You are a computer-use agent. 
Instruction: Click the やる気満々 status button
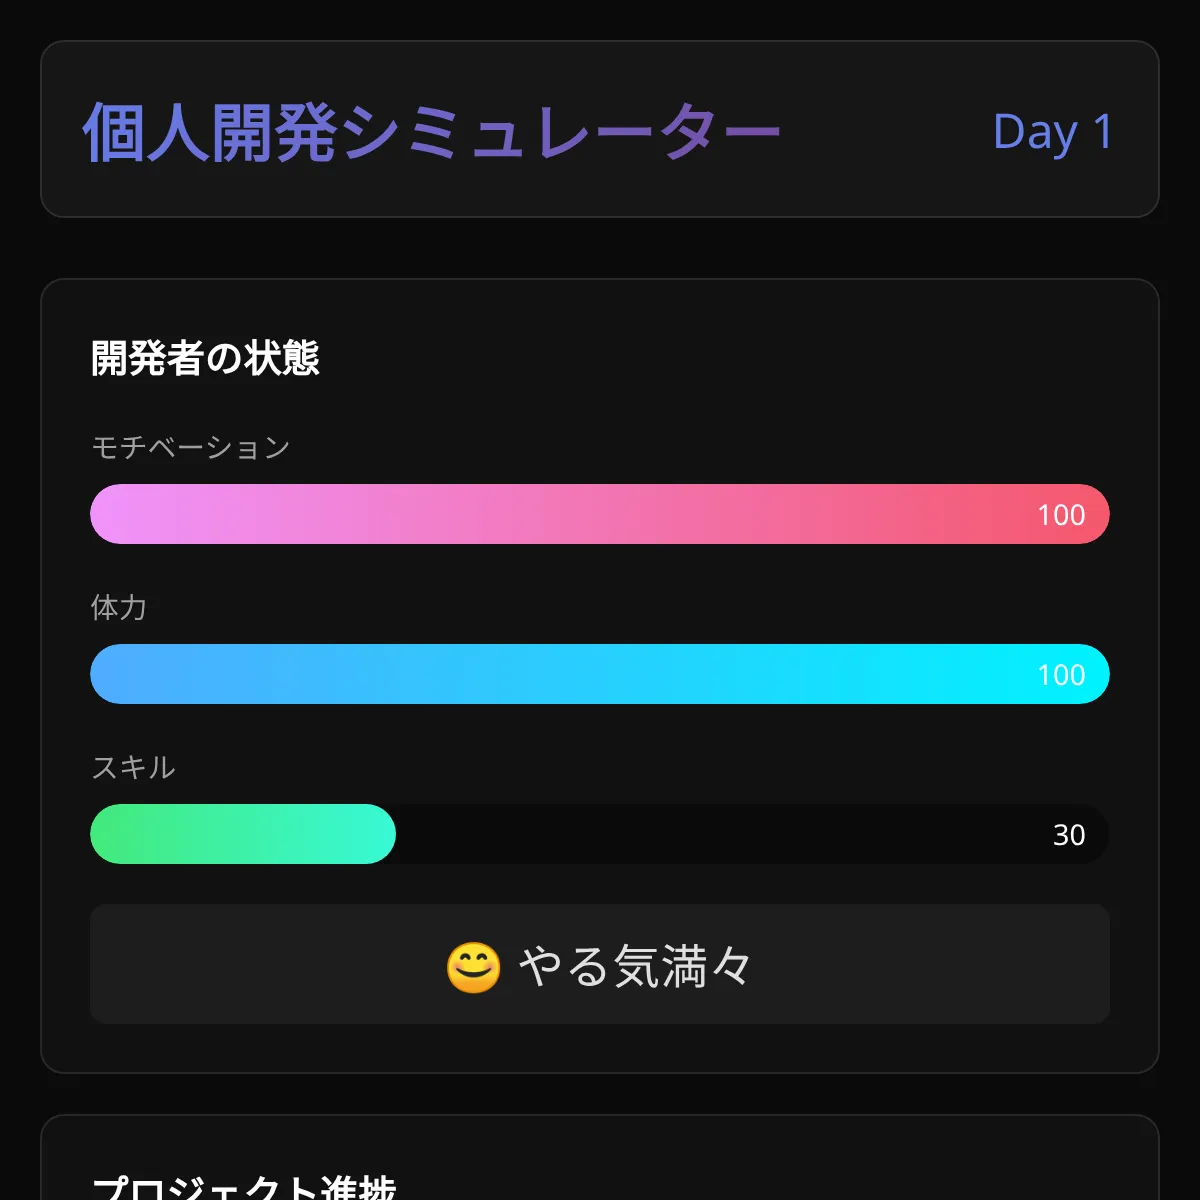coord(600,965)
